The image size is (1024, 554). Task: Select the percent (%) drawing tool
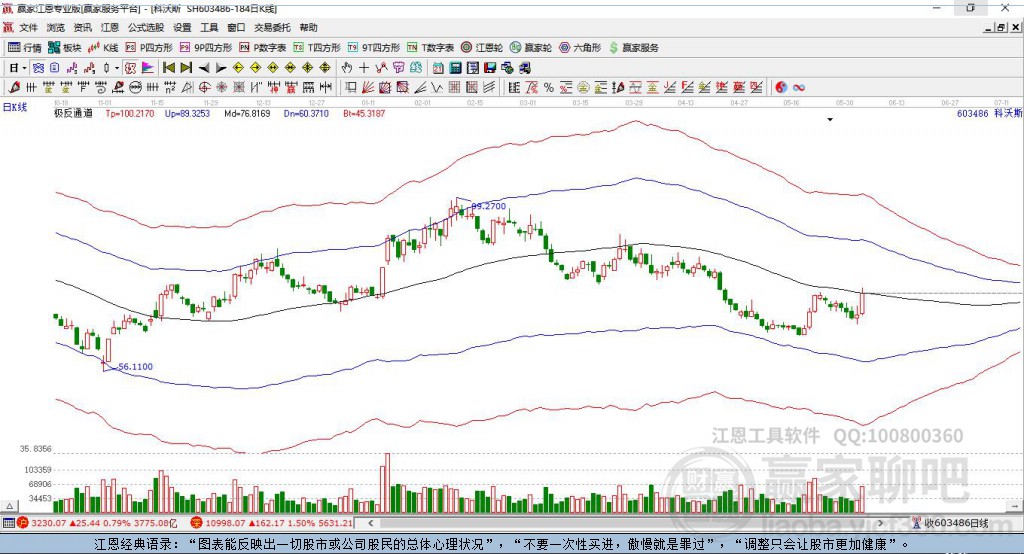(549, 87)
